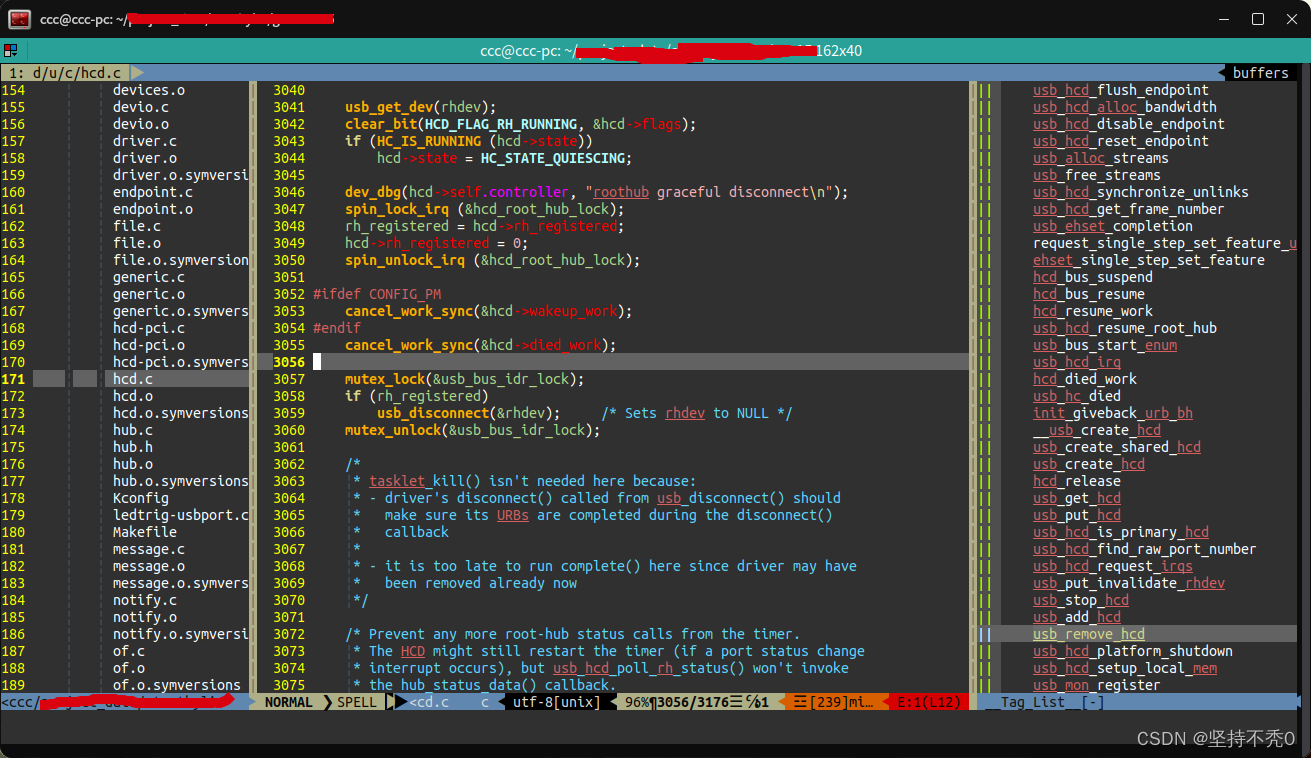1311x758 pixels.
Task: Click the terminal icon in the title bar
Action: 18,19
